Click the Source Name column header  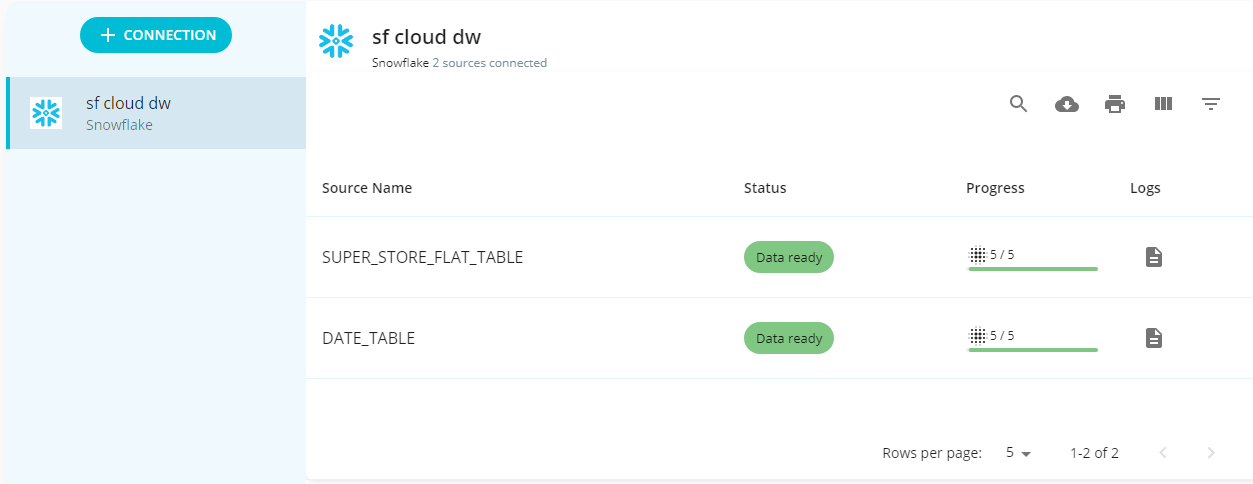point(367,188)
